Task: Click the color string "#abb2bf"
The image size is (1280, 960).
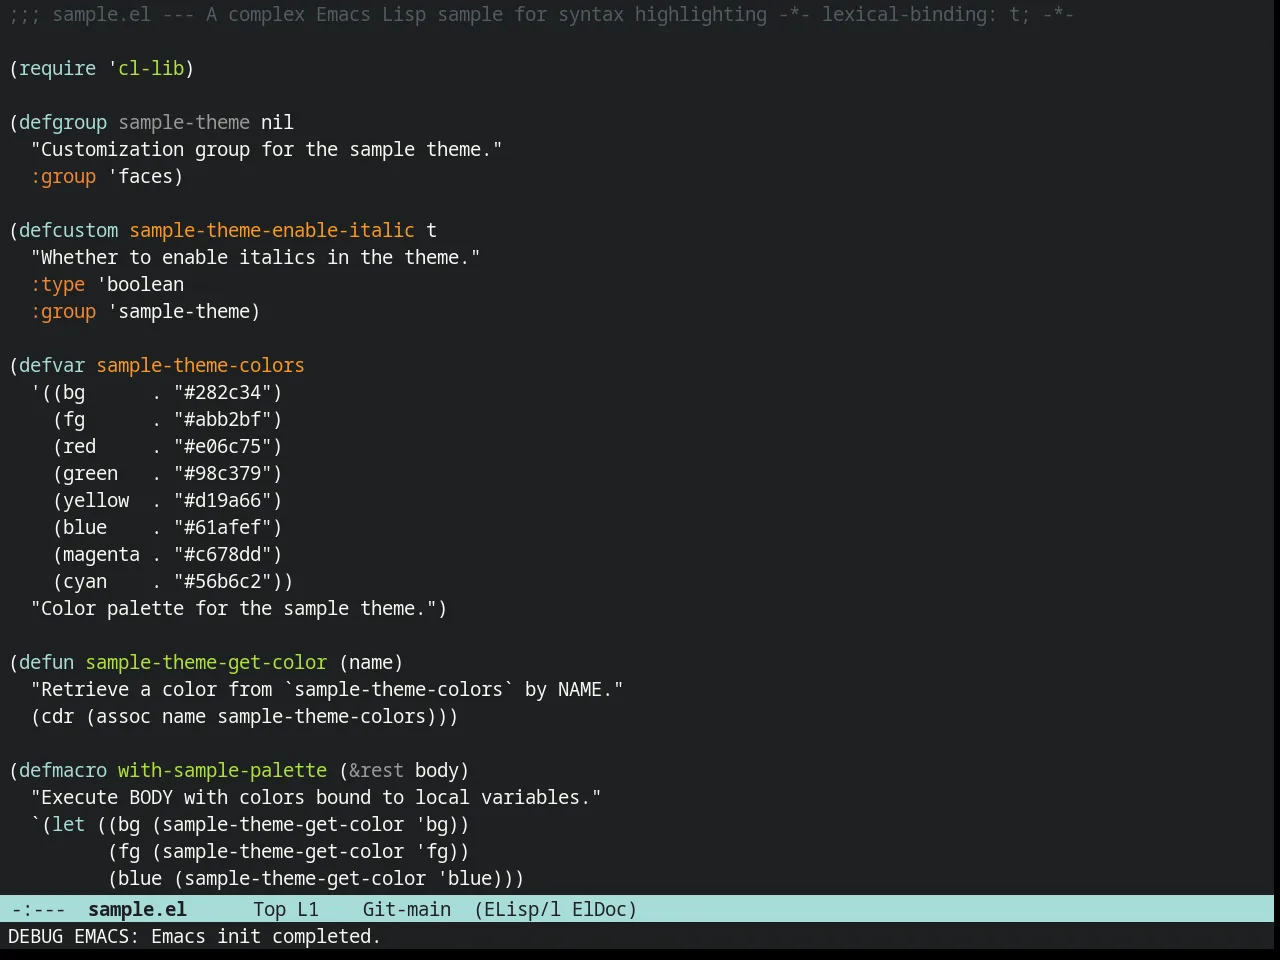Action: [x=223, y=419]
